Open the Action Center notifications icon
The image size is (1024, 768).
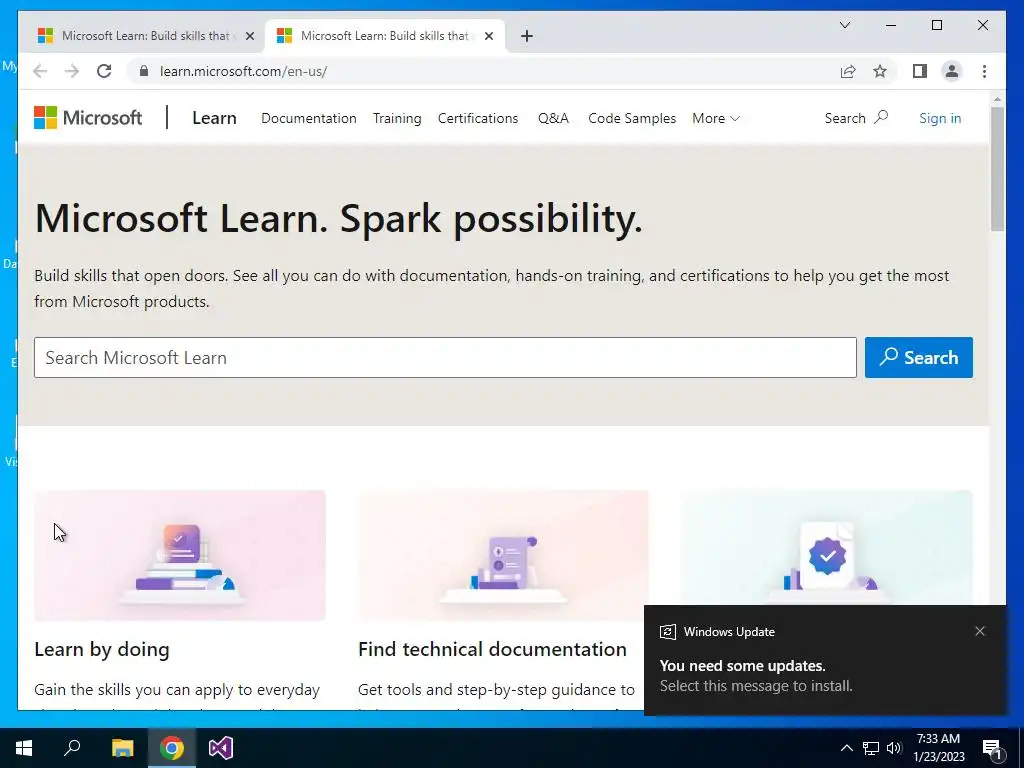[993, 748]
